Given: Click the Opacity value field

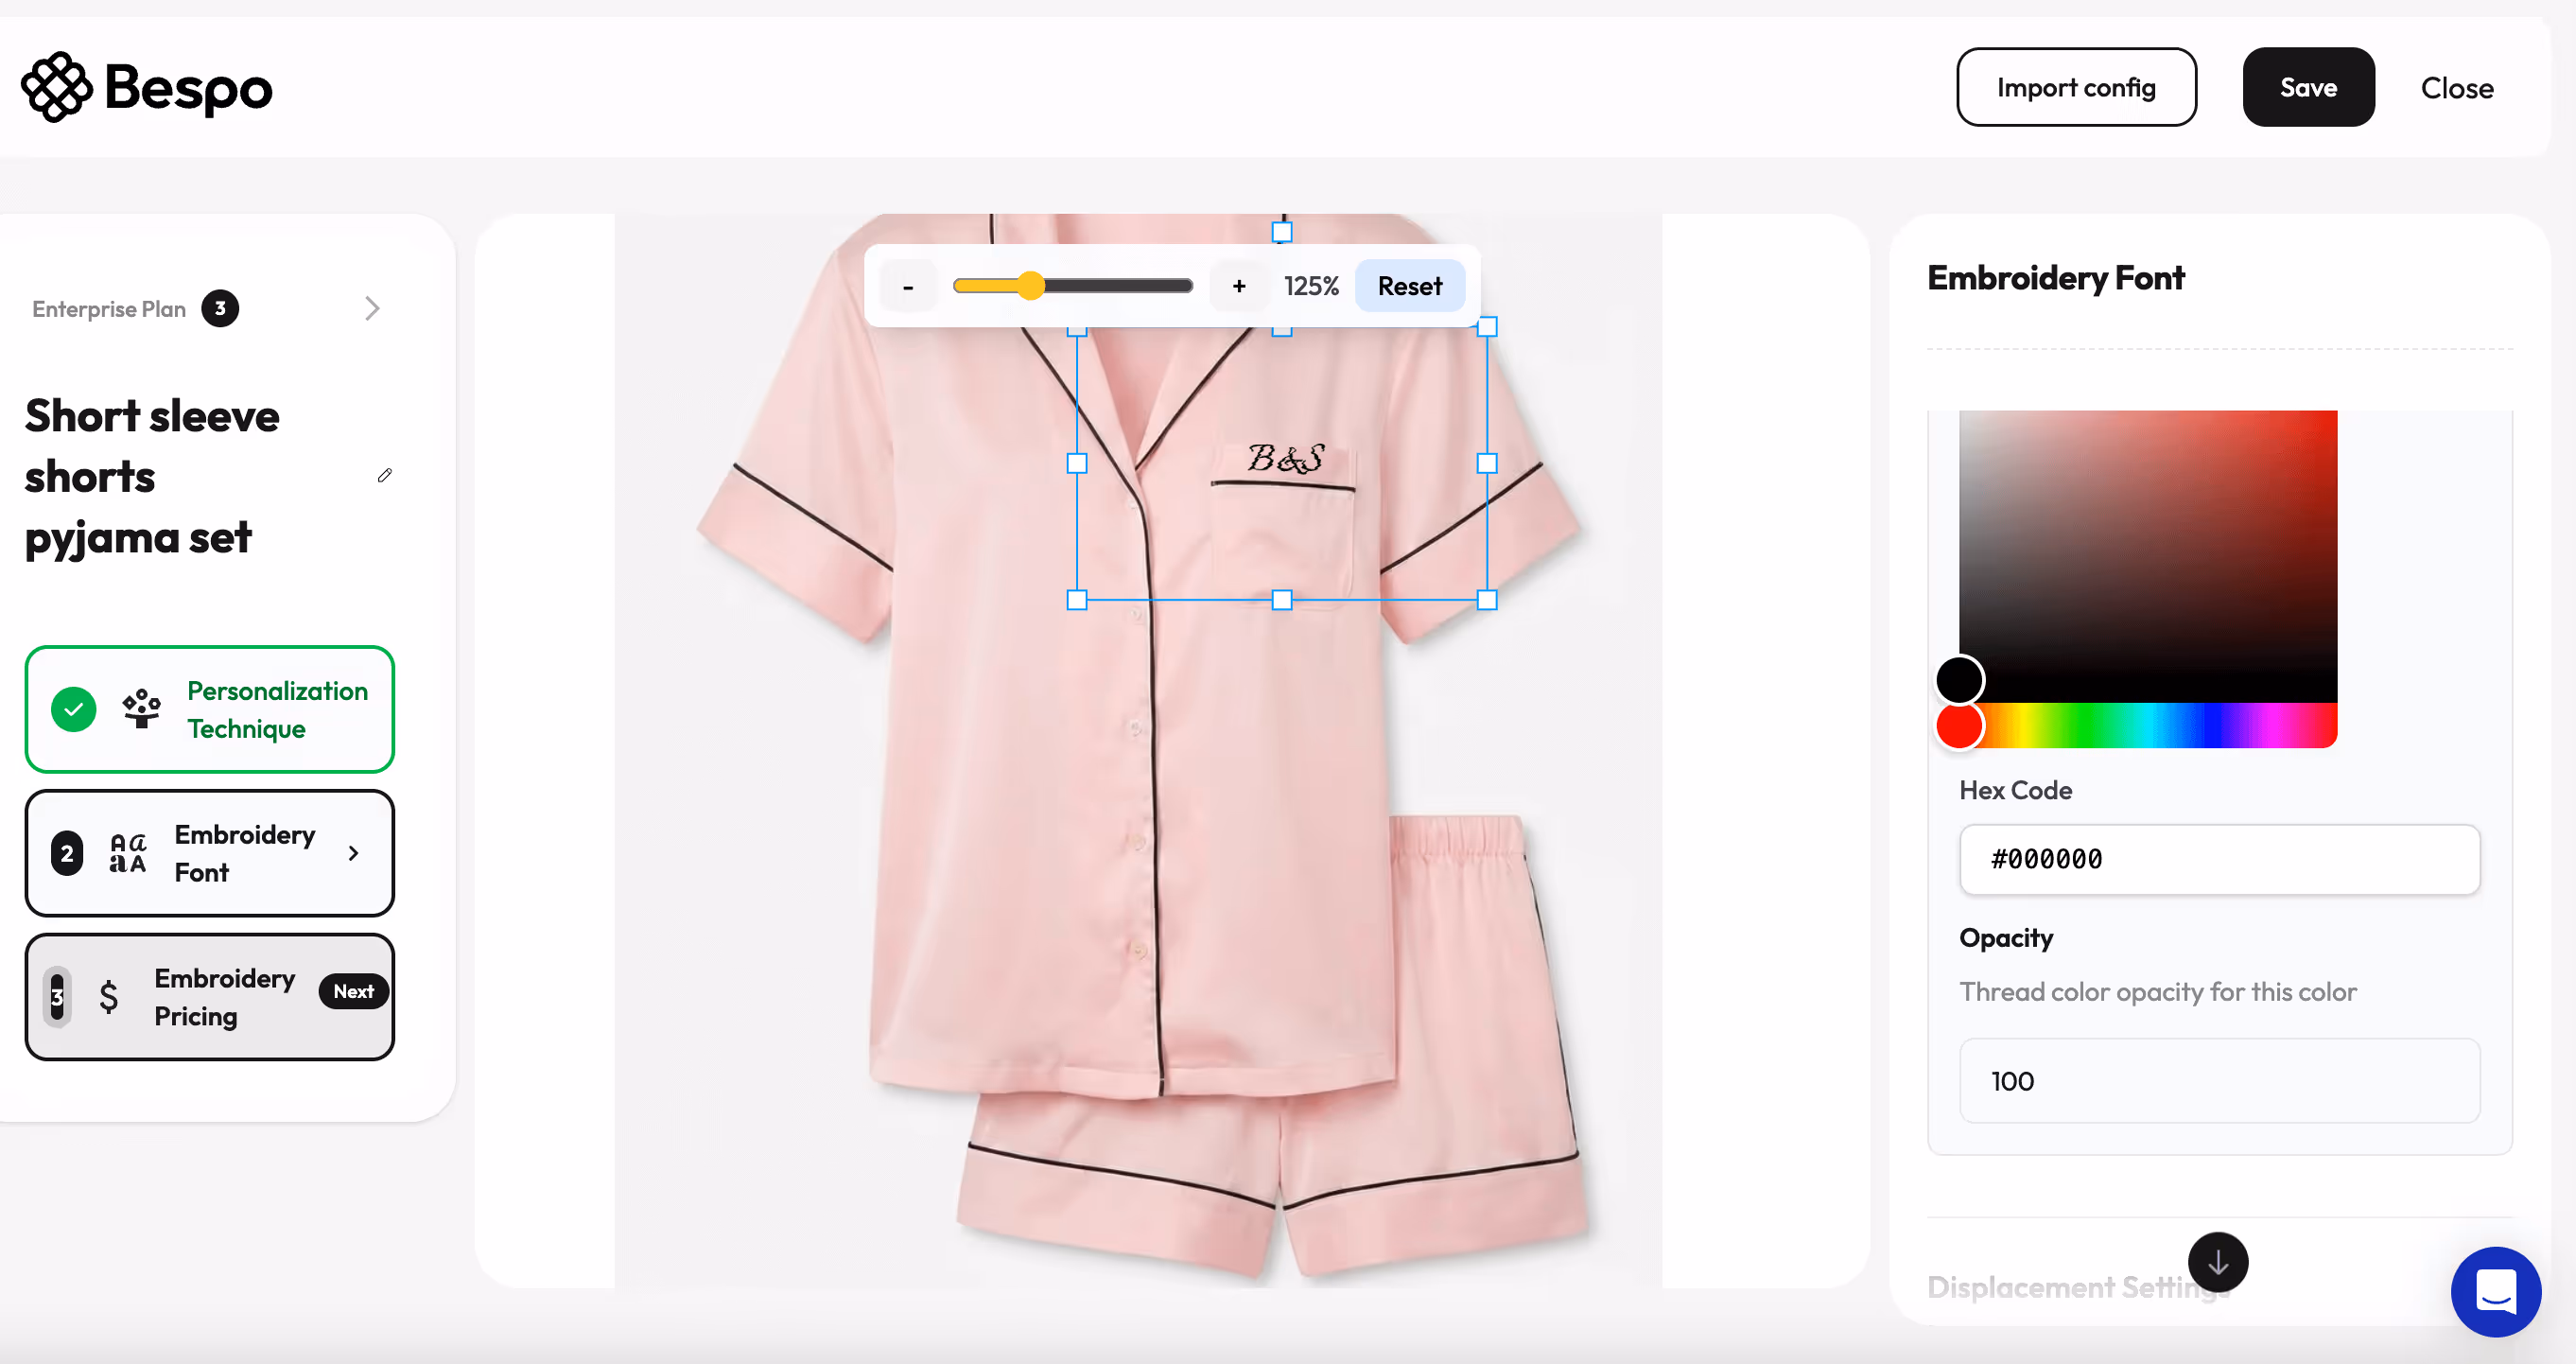Looking at the screenshot, I should point(2219,1080).
